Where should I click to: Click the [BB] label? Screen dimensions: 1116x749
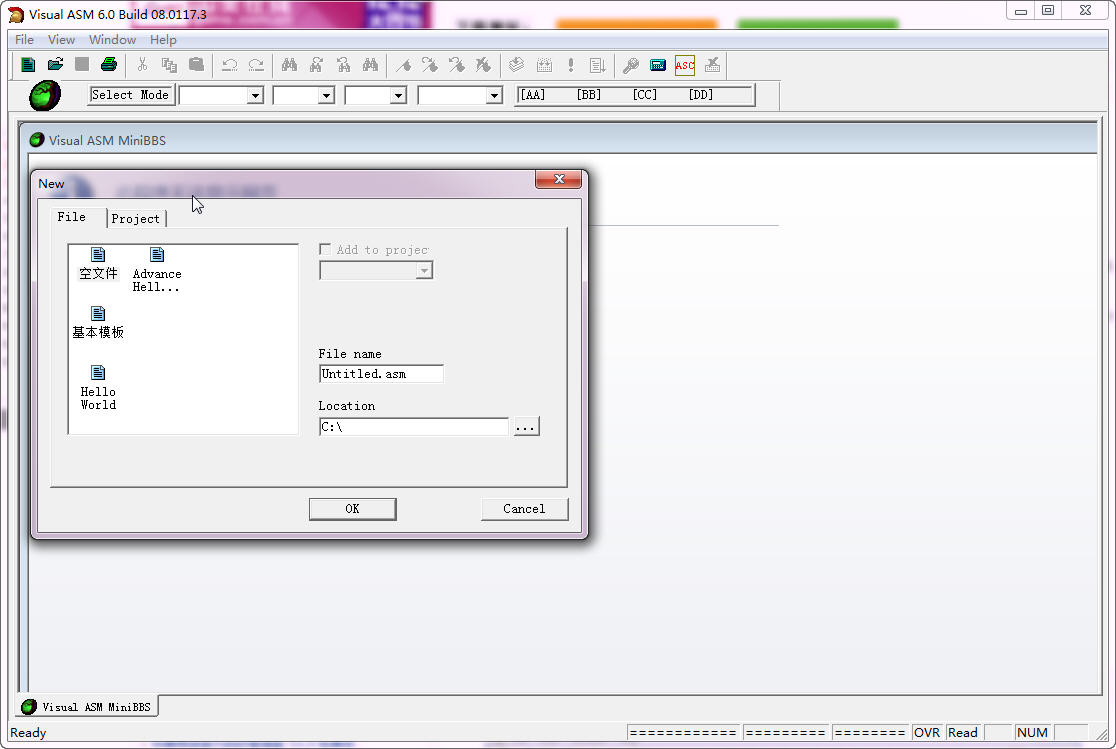click(589, 95)
